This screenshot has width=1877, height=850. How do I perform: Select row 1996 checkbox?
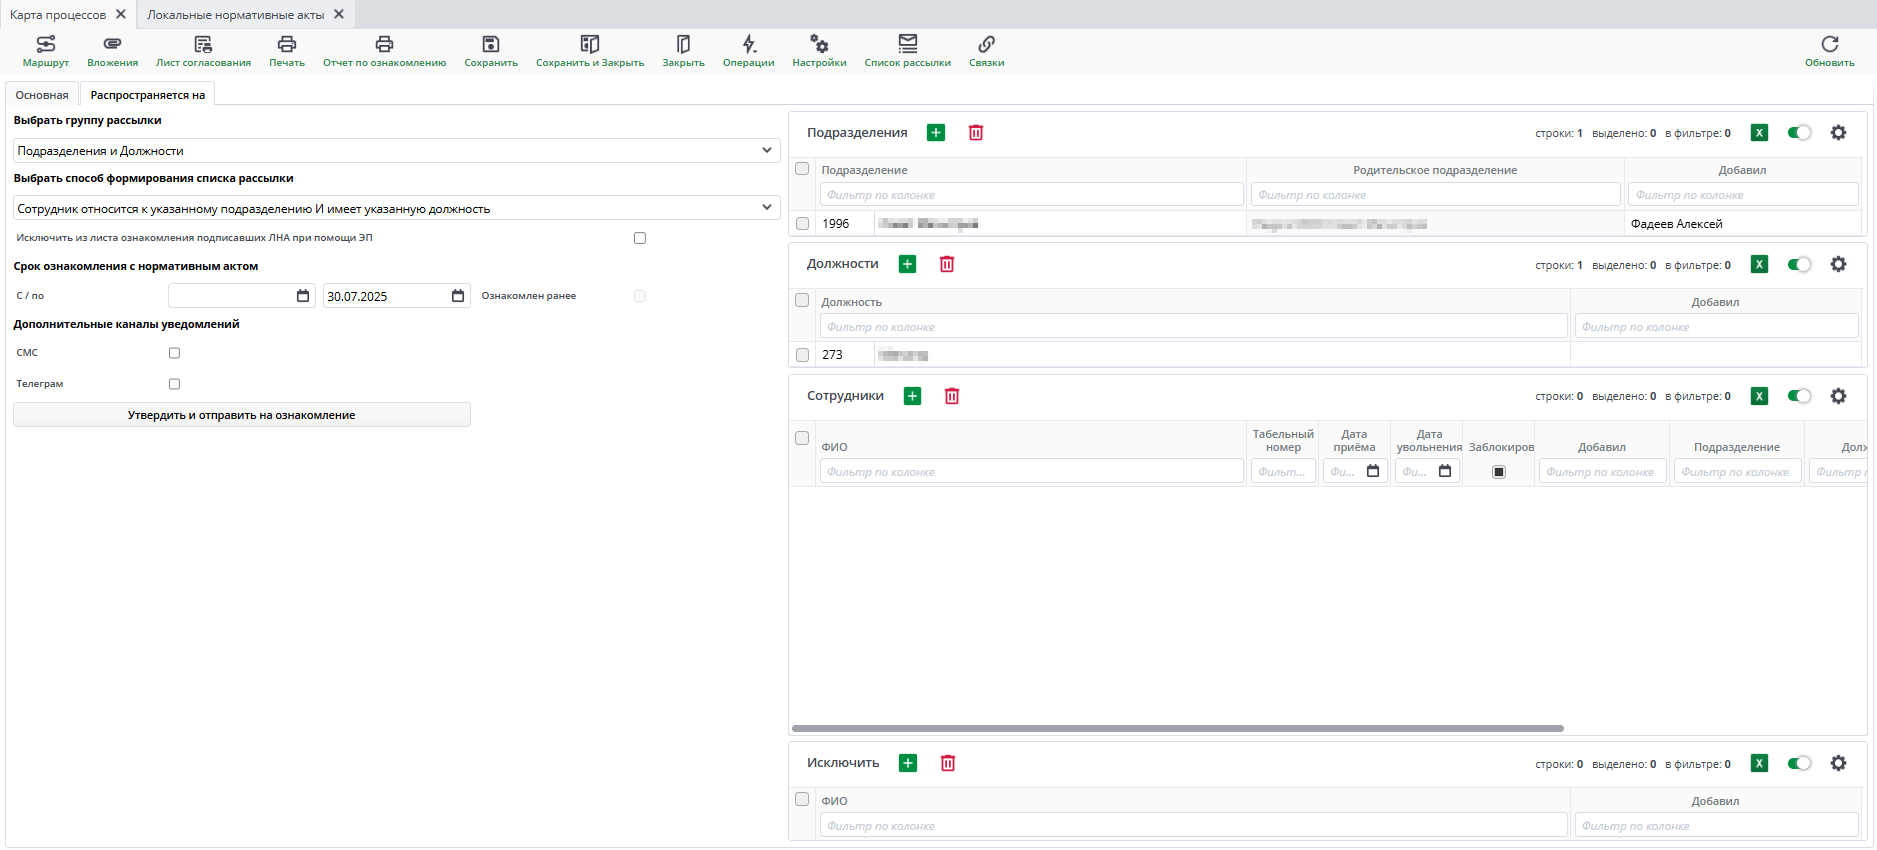tap(802, 224)
